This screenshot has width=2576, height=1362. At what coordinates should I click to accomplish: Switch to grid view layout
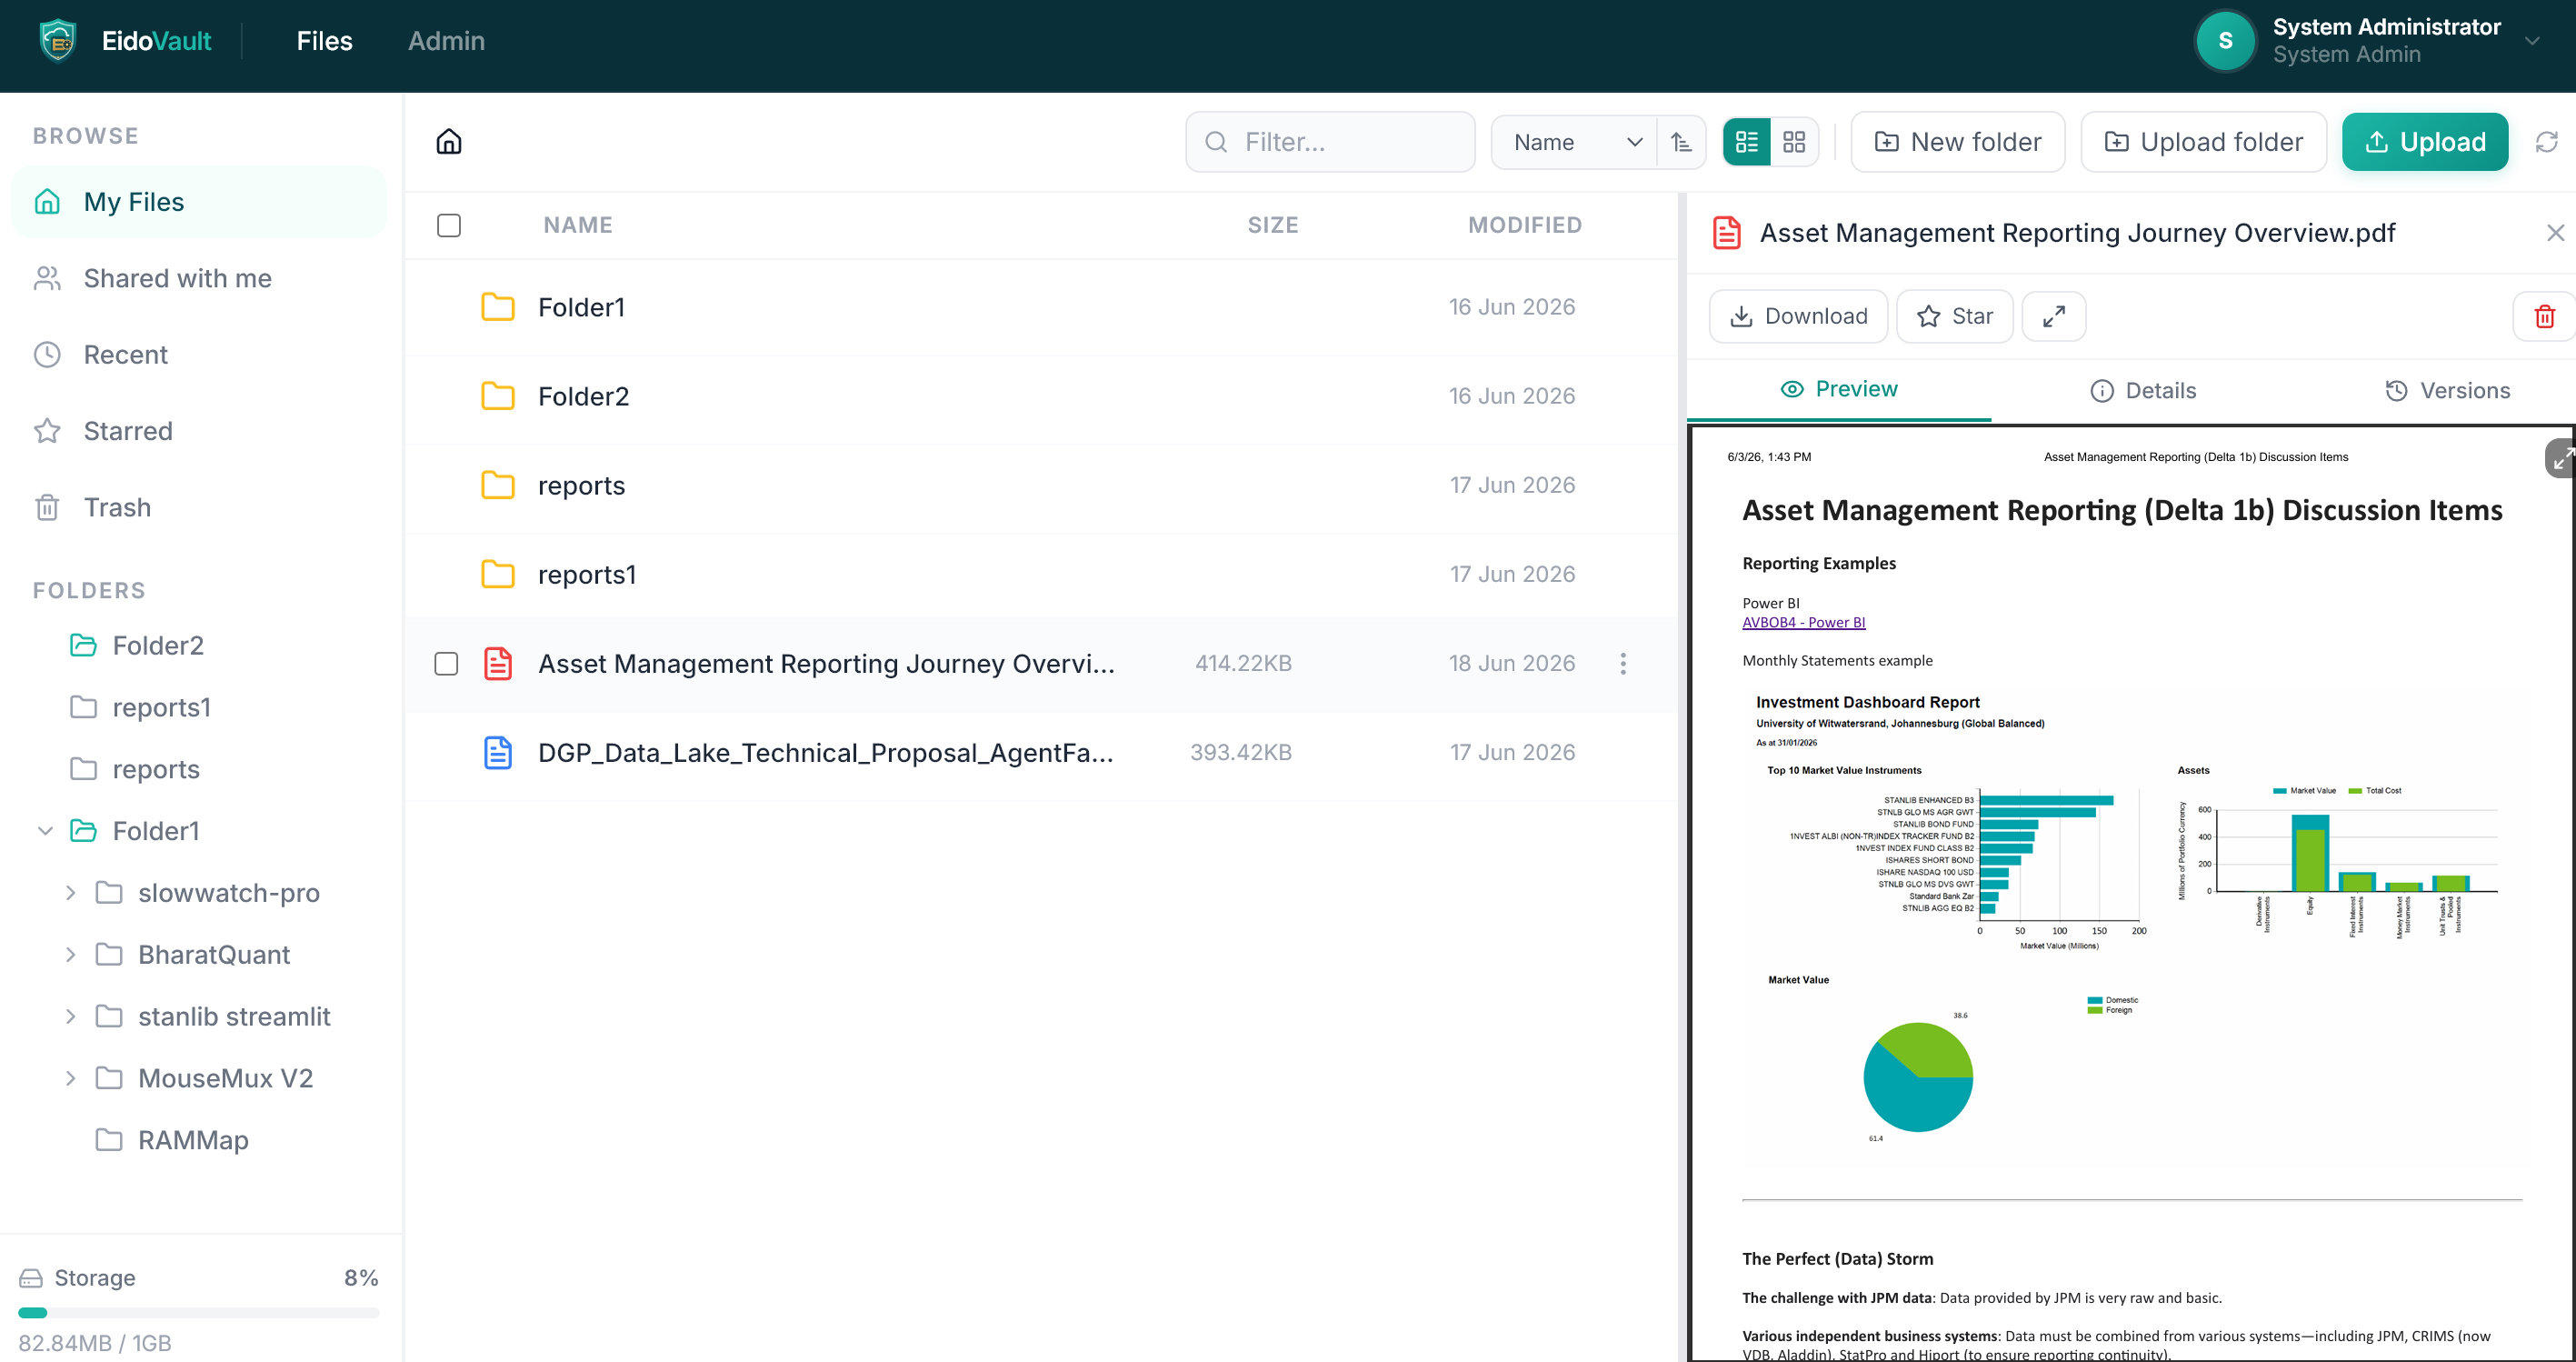tap(1794, 142)
